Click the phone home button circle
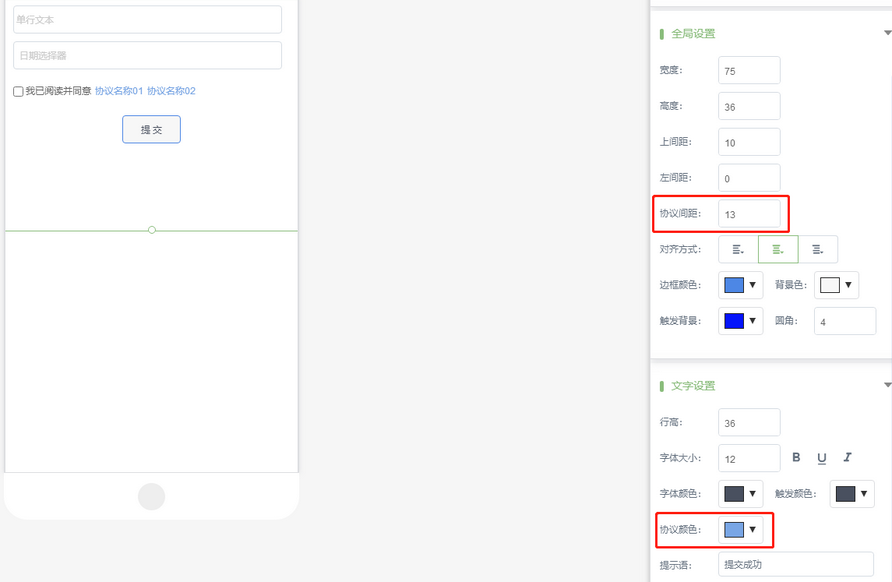Viewport: 892px width, 582px height. click(x=151, y=496)
